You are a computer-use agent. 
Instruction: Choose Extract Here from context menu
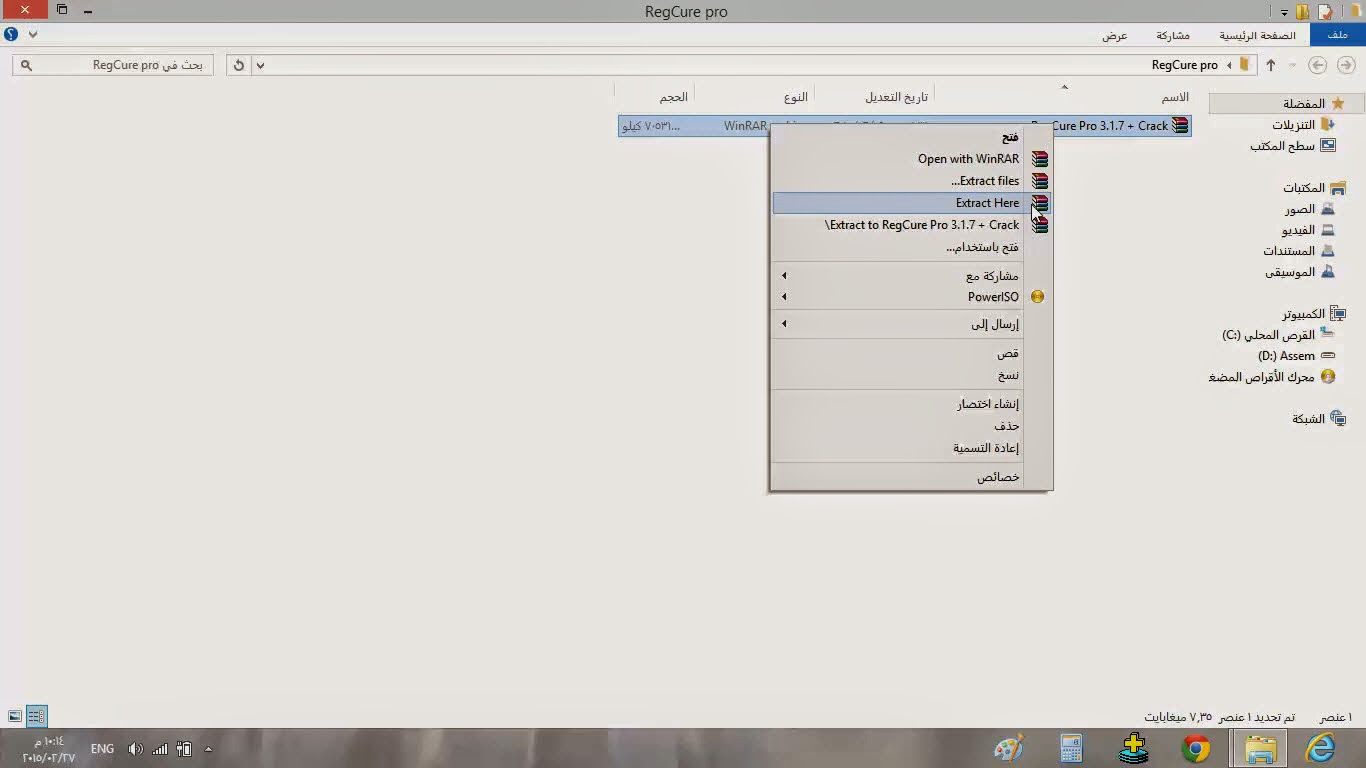pyautogui.click(x=911, y=203)
